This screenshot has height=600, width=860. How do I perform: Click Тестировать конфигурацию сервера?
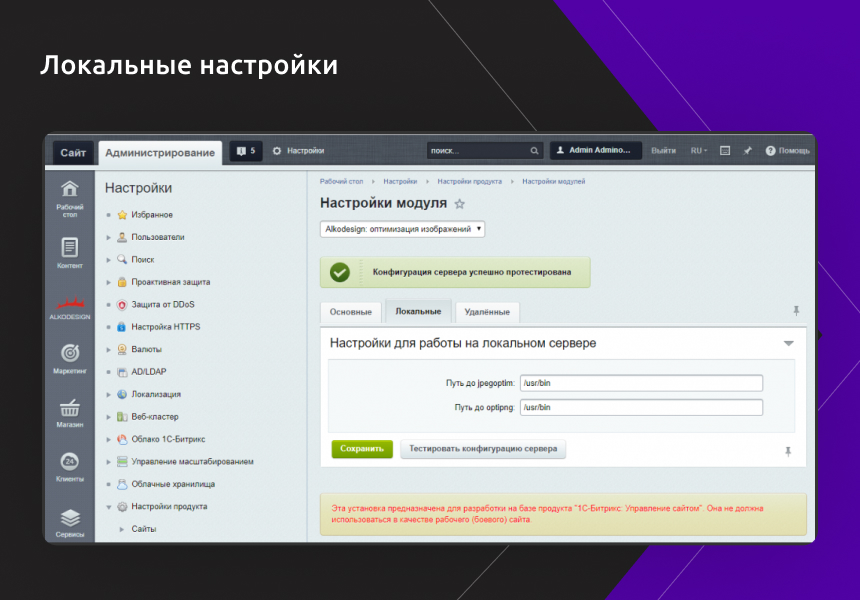click(x=484, y=449)
